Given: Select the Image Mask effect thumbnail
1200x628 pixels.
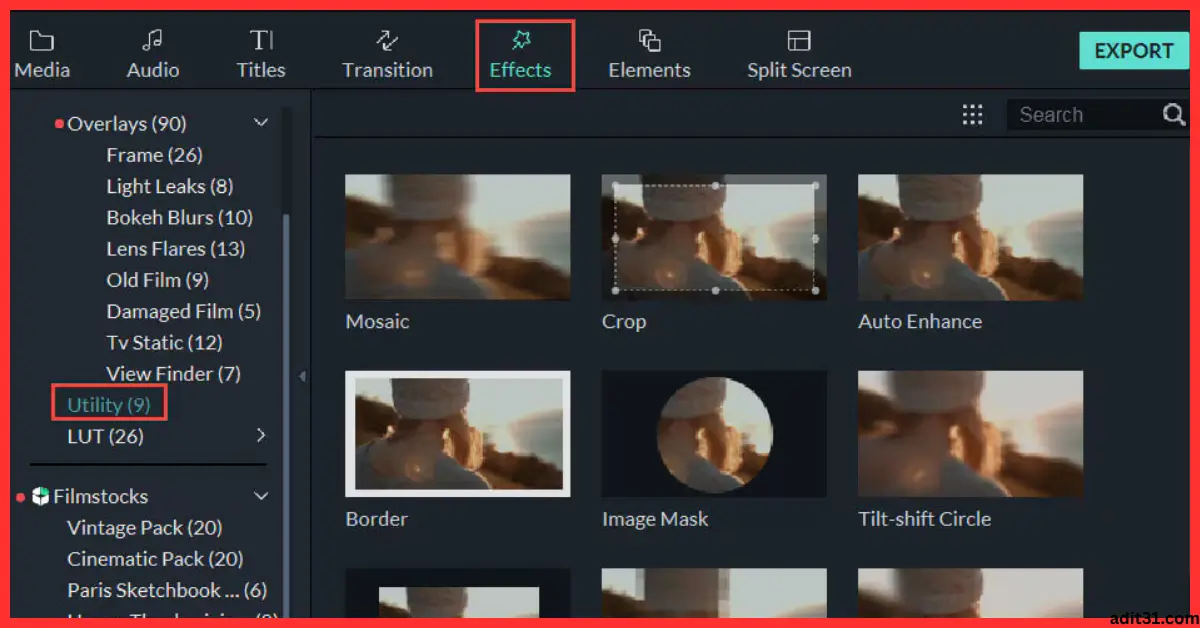Looking at the screenshot, I should (x=714, y=434).
